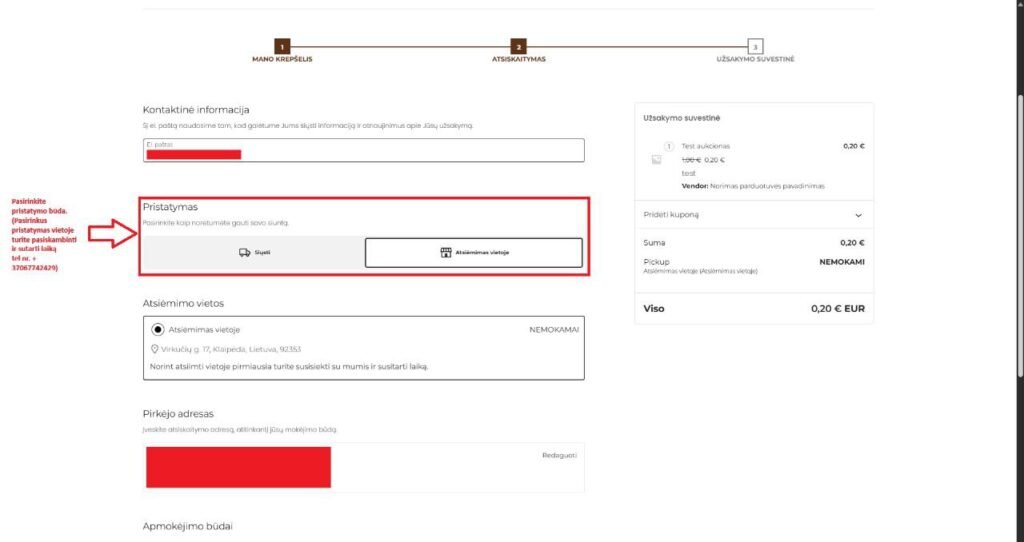Select the Atsiėmimas vietoje radio button
The image size is (1024, 542).
[x=157, y=329]
